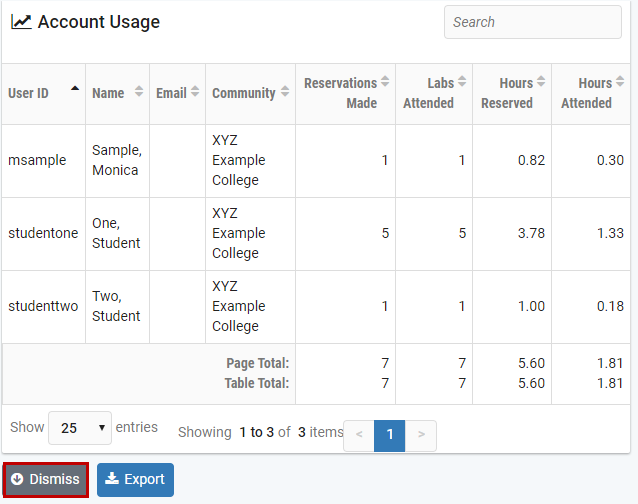The width and height of the screenshot is (638, 504).
Task: Click the studentone user ID cell
Action: (43, 234)
